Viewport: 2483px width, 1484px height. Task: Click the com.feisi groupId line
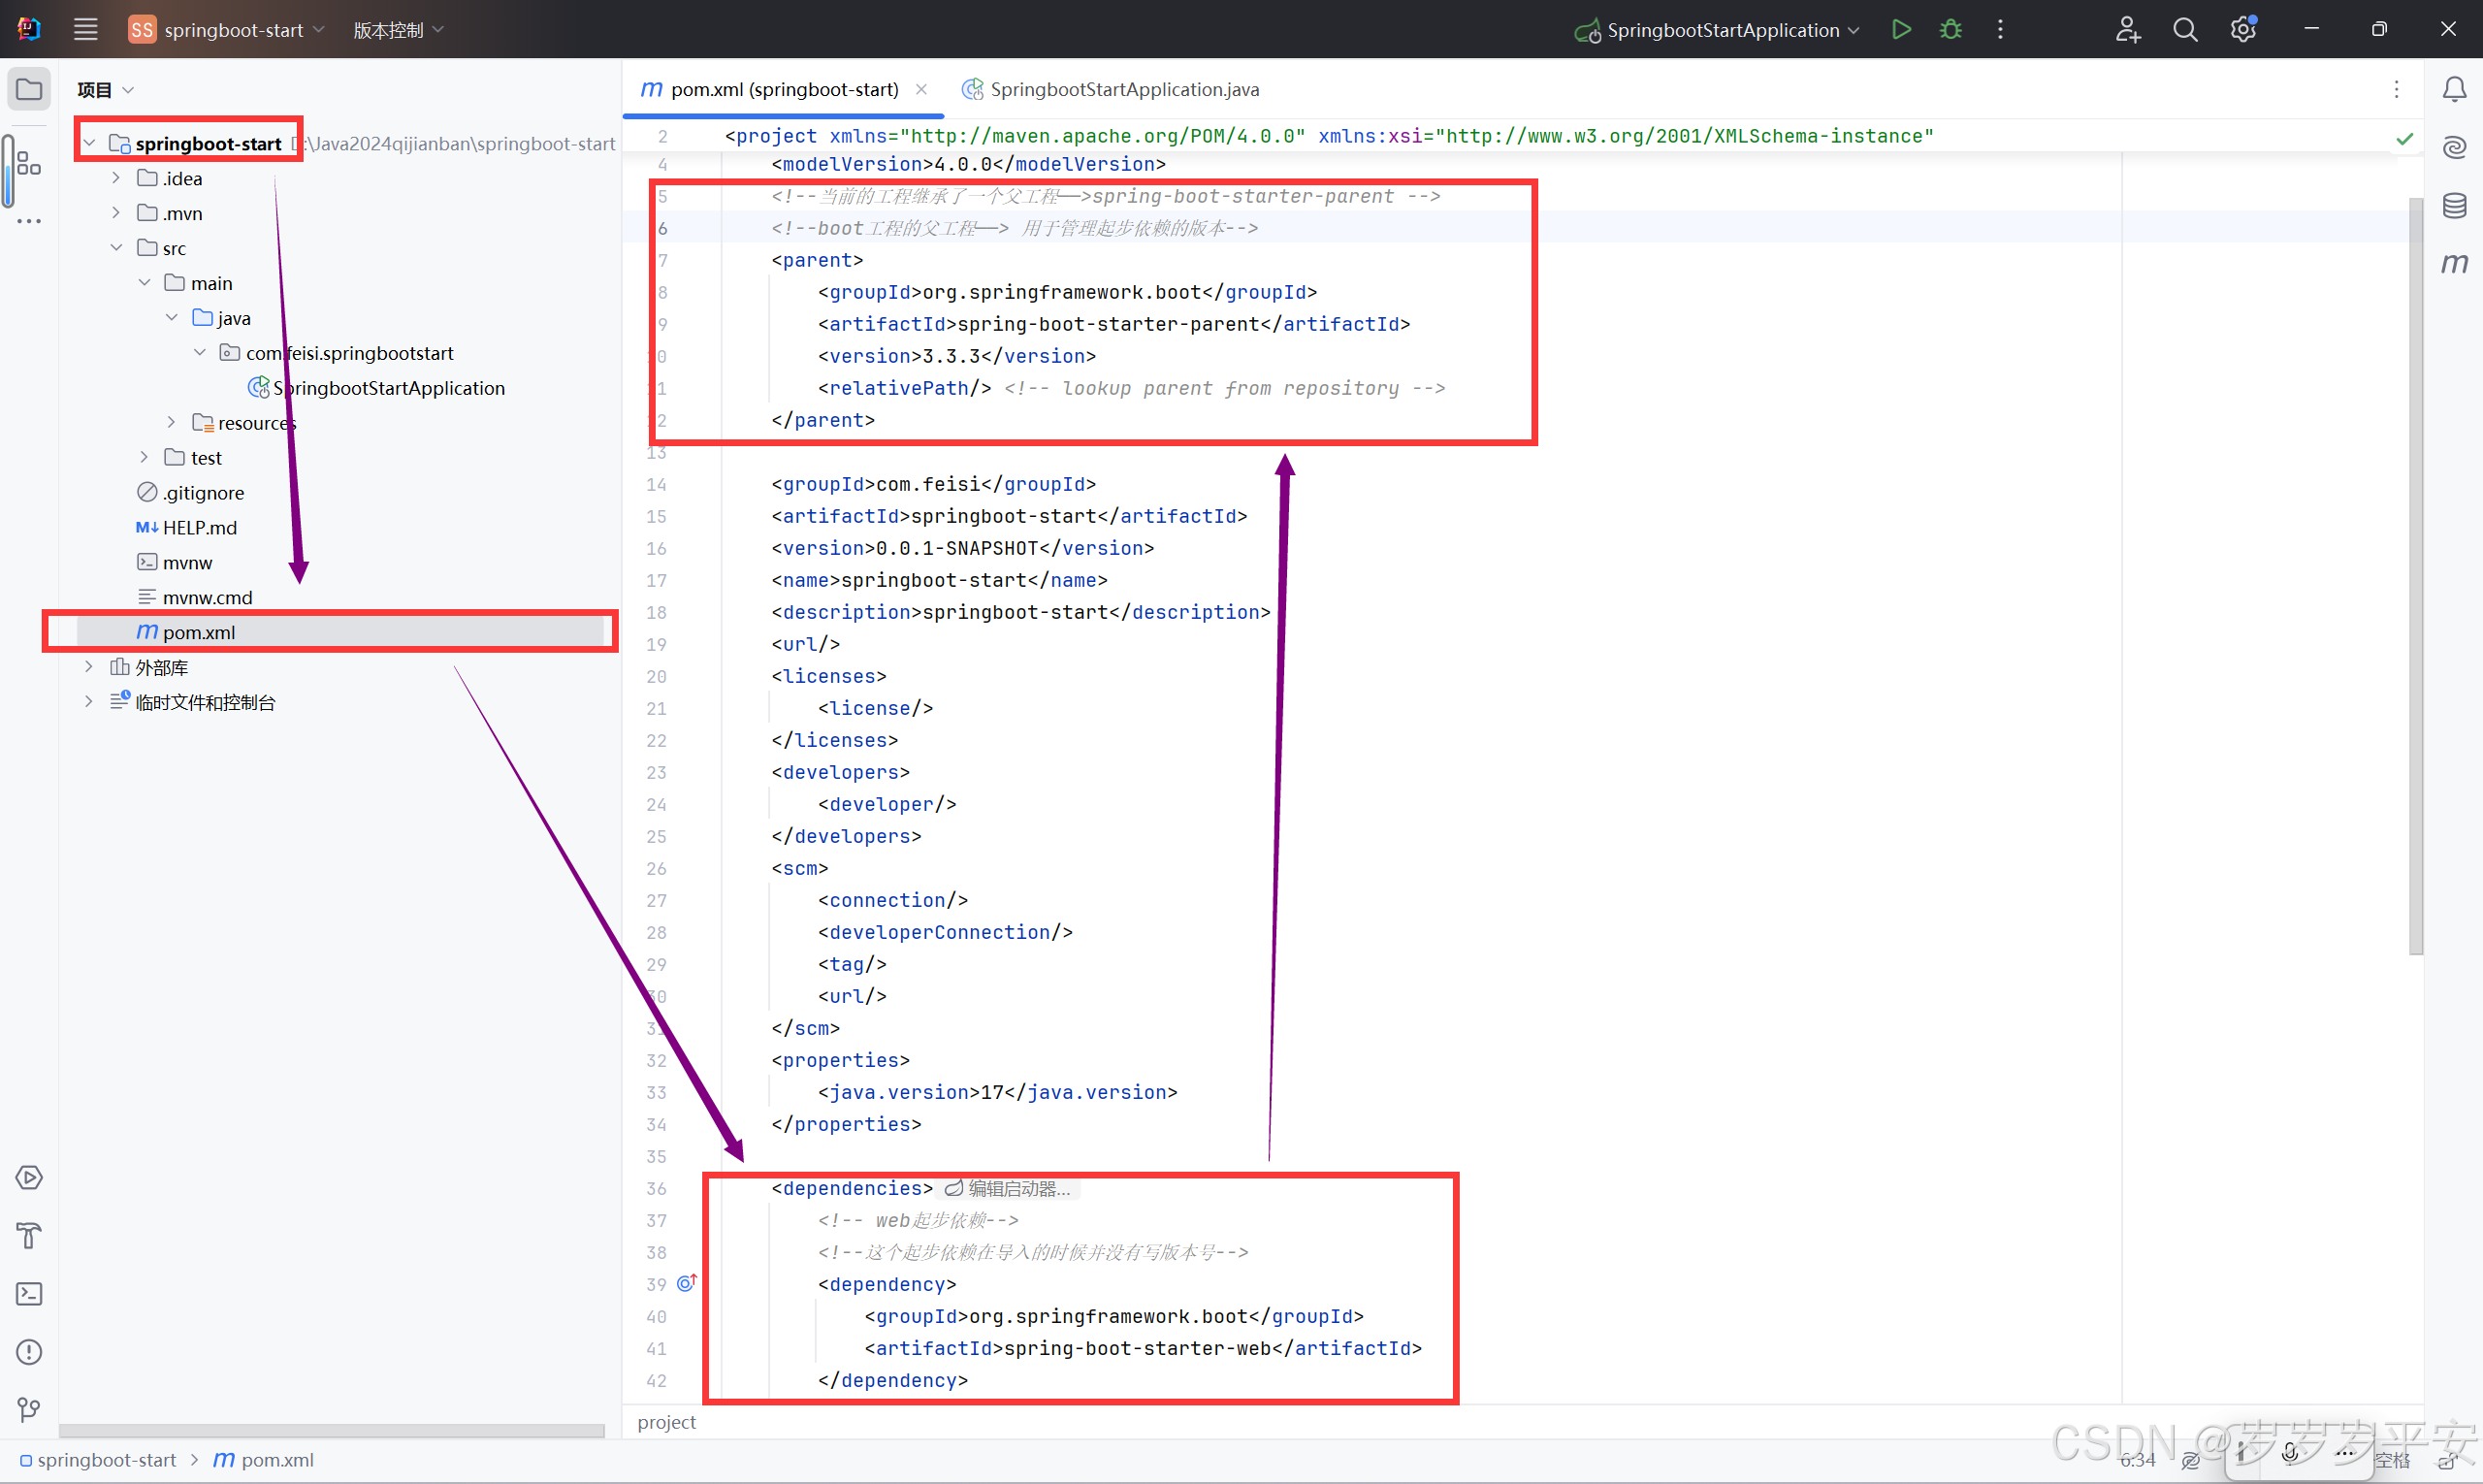pyautogui.click(x=933, y=484)
